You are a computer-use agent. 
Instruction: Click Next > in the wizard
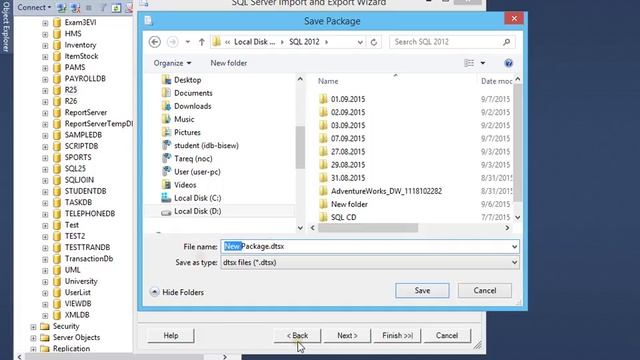pyautogui.click(x=347, y=336)
